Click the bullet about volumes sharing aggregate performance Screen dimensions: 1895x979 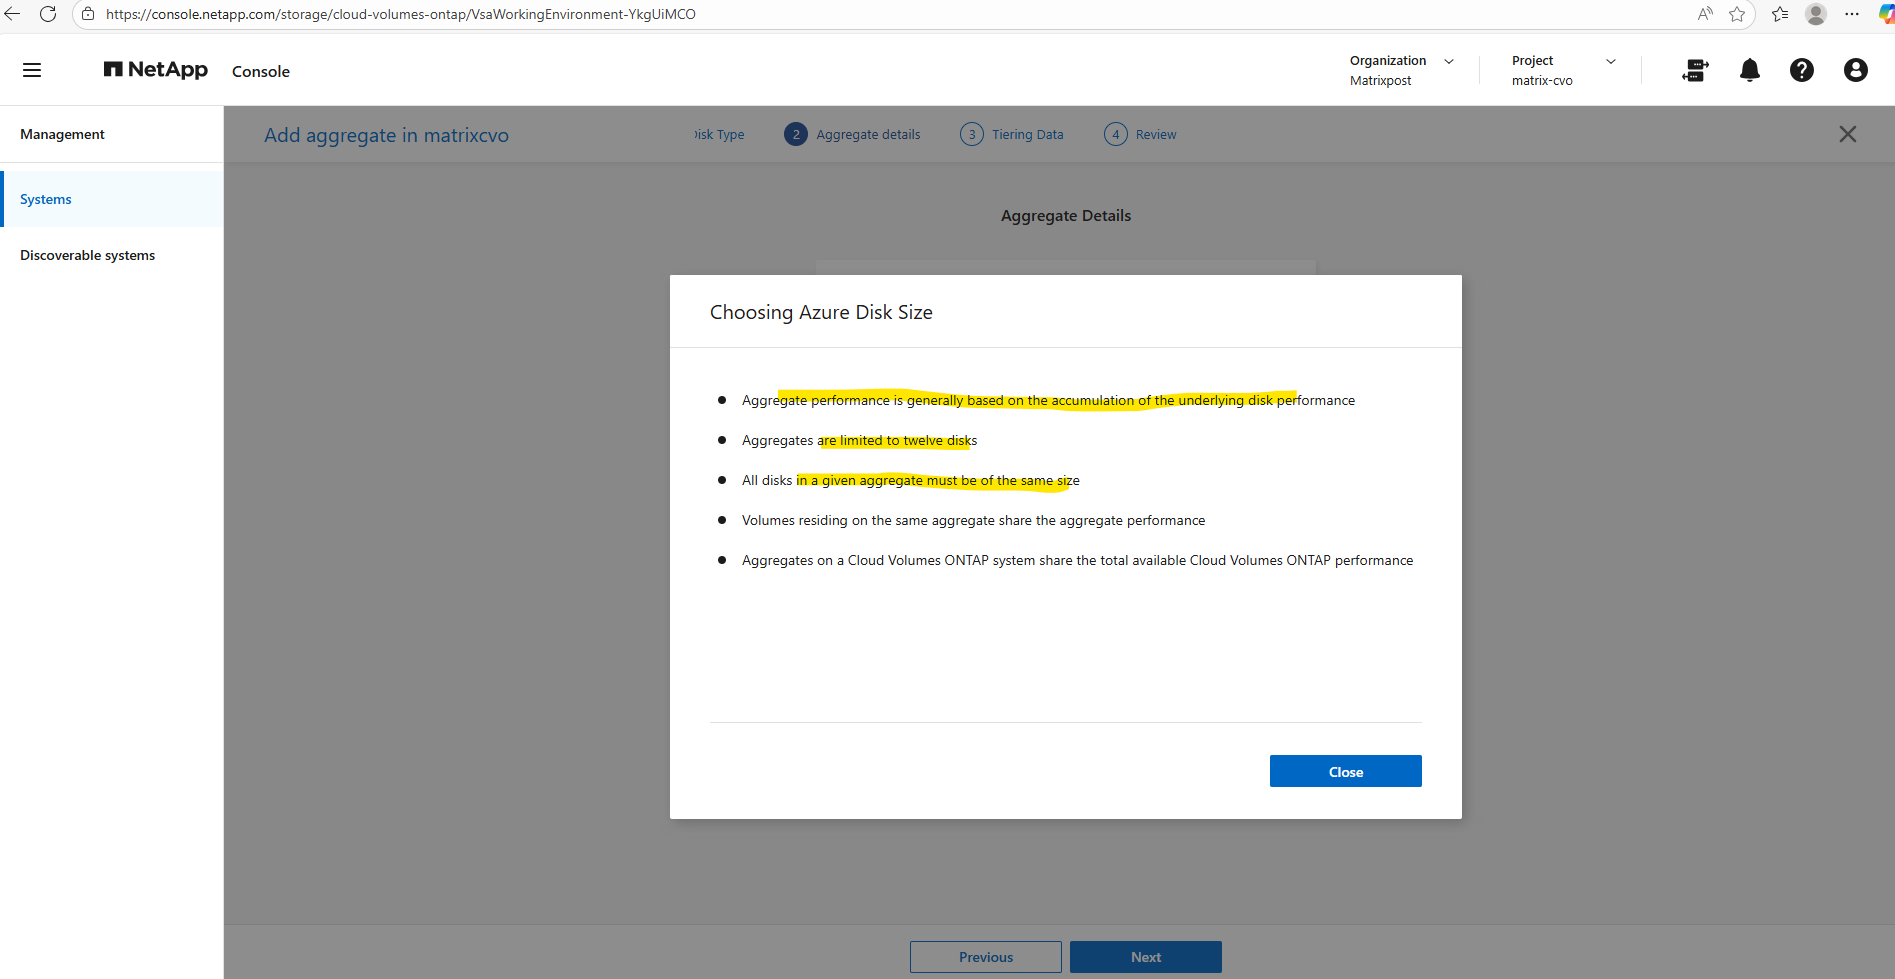[x=973, y=520]
